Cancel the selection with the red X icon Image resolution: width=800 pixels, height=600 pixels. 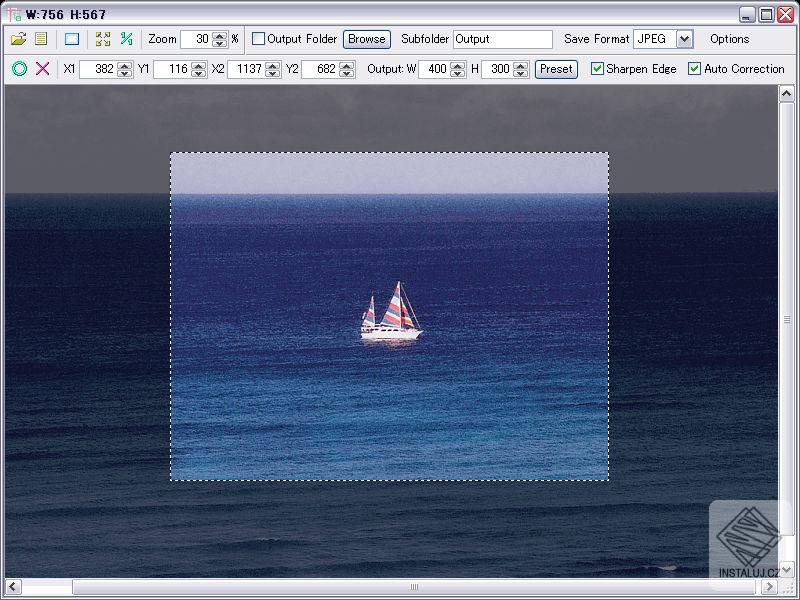[x=43, y=68]
